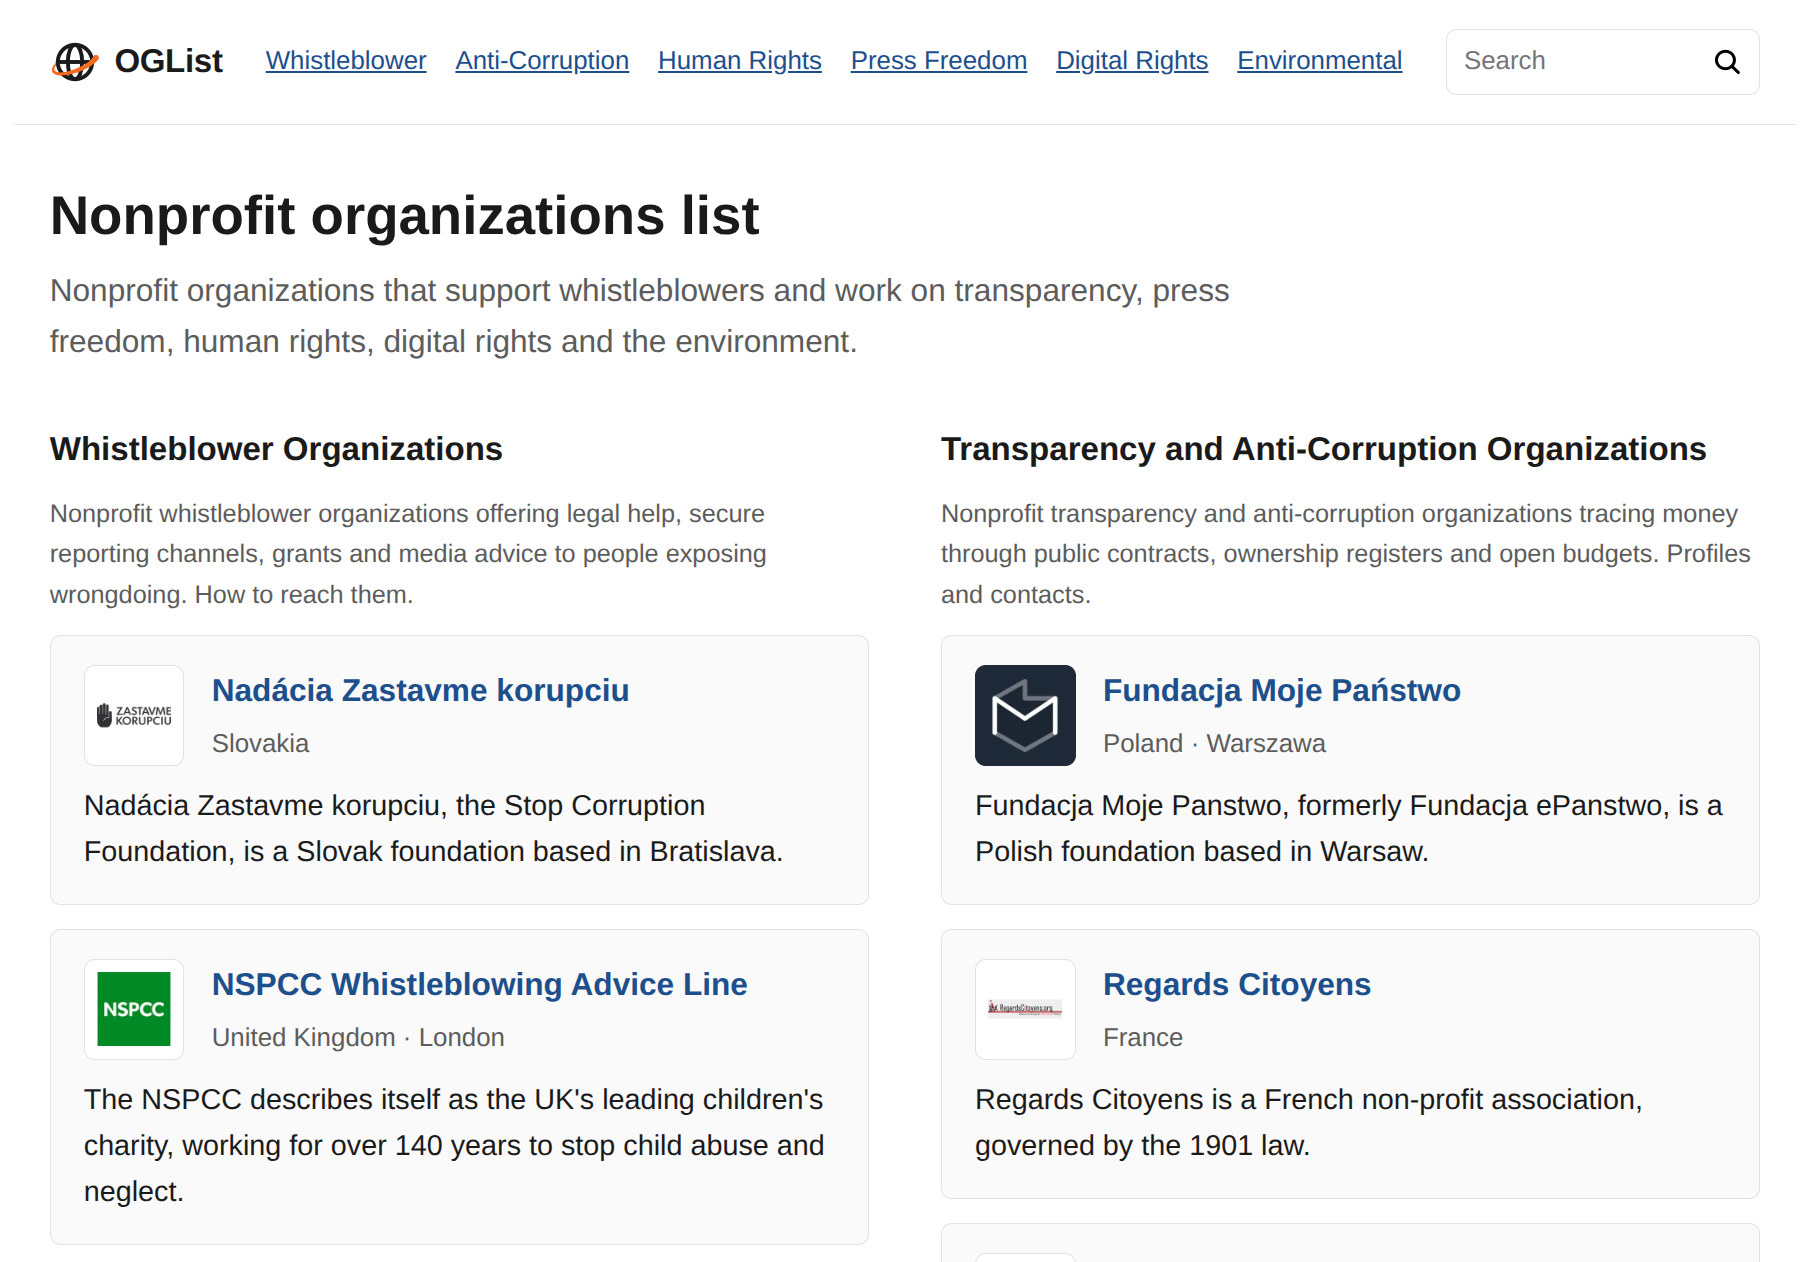Click the Stop Corruption Foundation description text
1810x1262 pixels.
pos(434,828)
